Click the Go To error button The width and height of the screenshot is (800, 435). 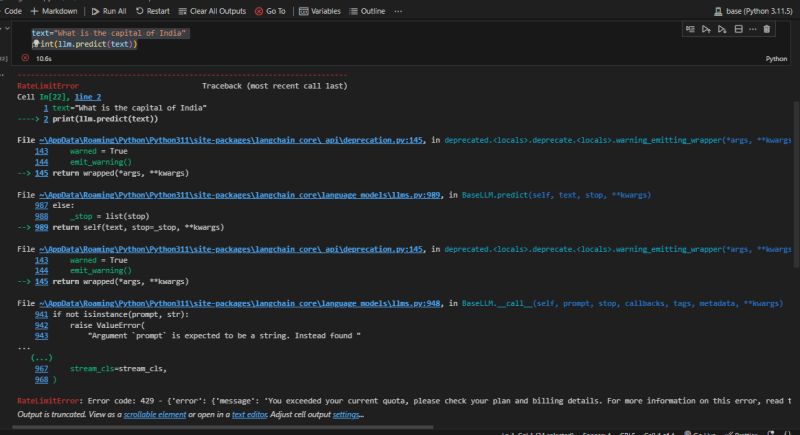[x=270, y=11]
